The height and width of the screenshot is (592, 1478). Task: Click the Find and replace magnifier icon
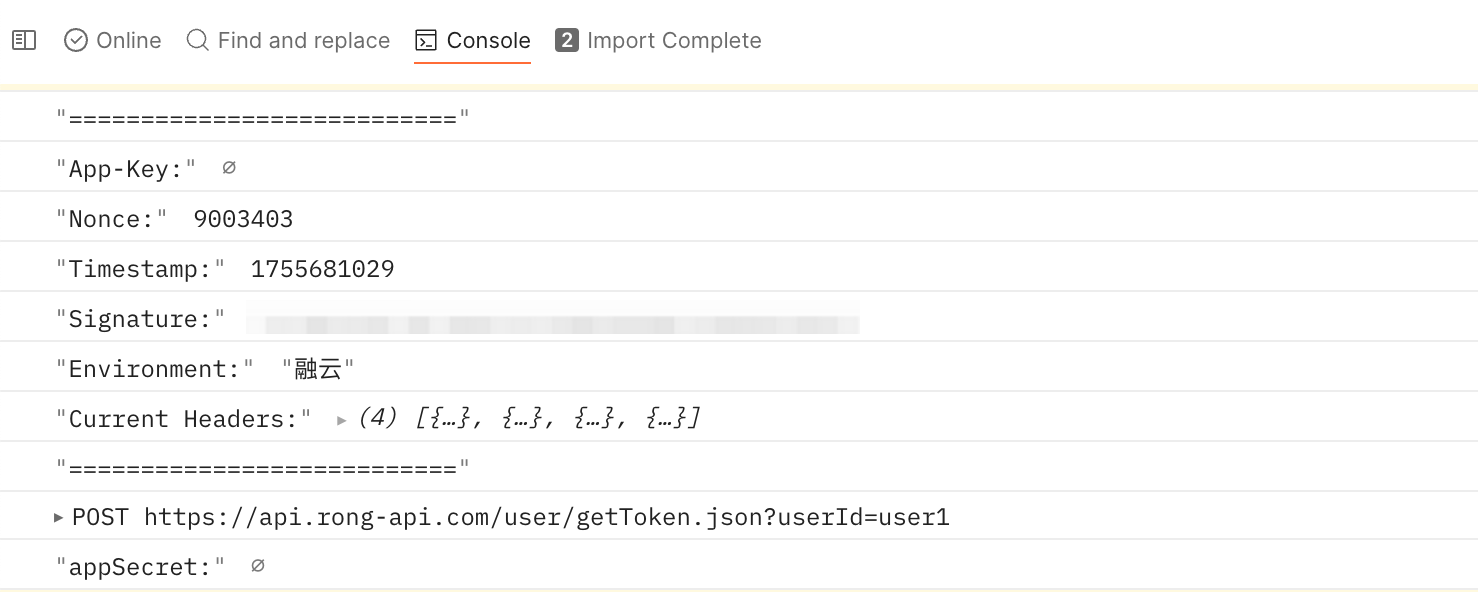click(x=198, y=40)
